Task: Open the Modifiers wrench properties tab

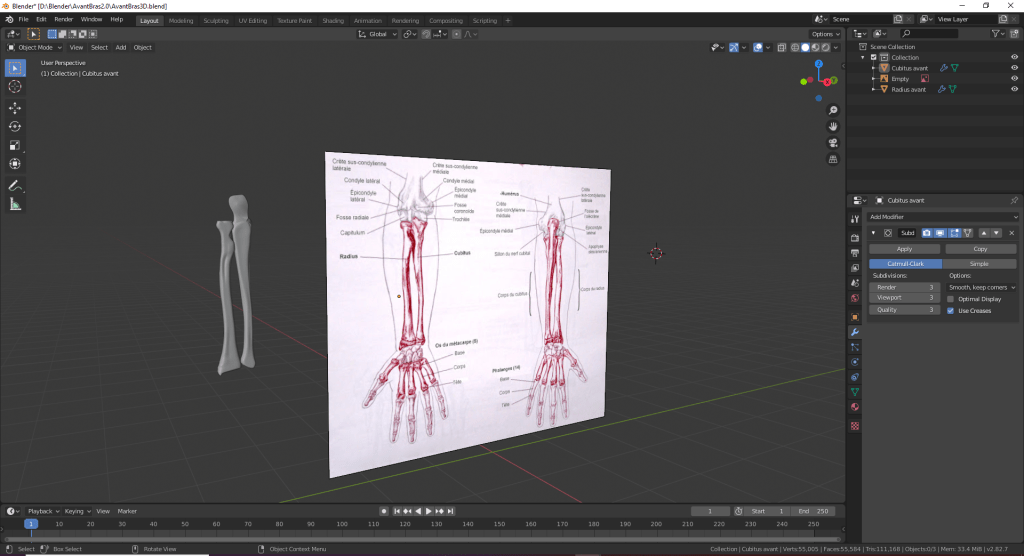Action: 854,331
